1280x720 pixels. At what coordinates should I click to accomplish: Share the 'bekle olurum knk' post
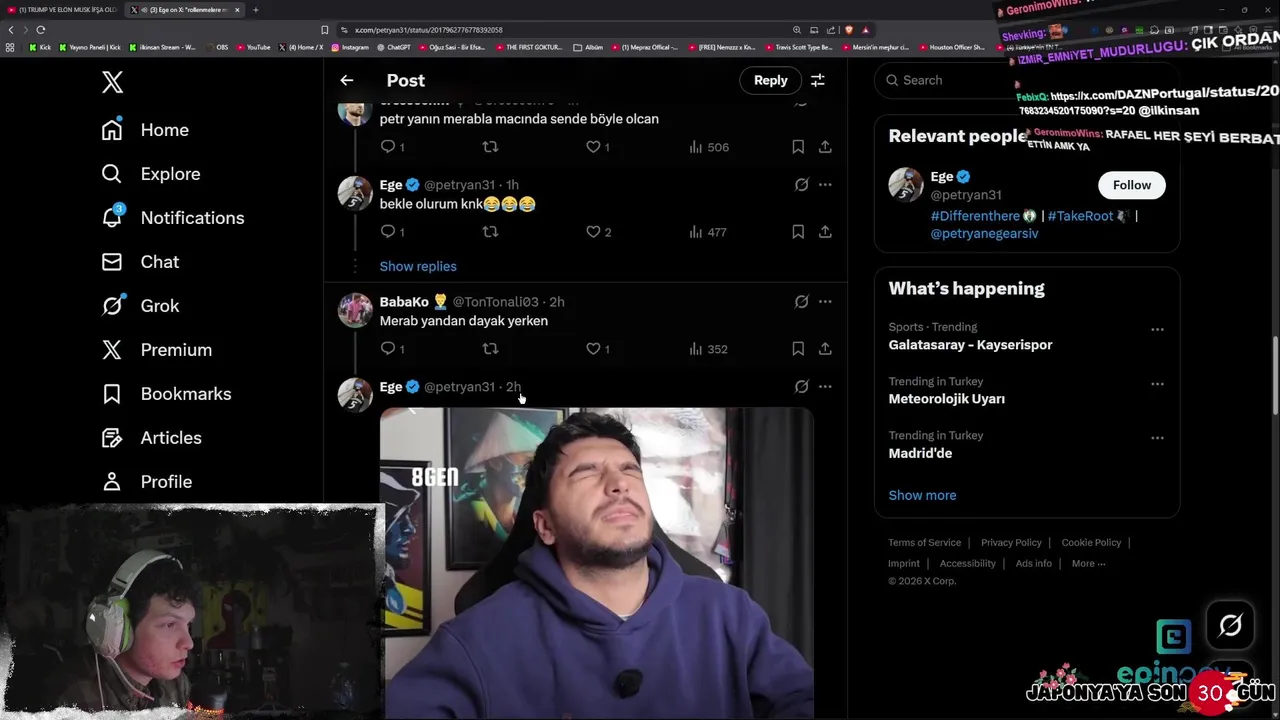825,232
